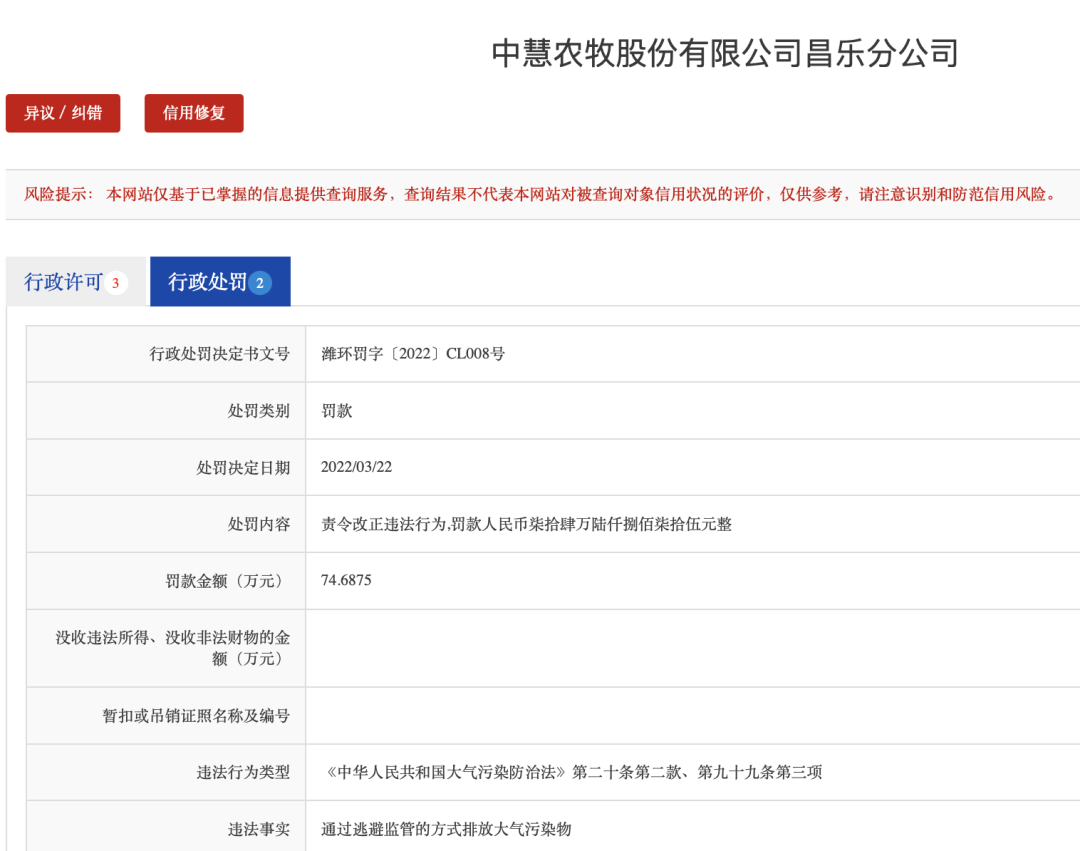Viewport: 1080px width, 851px height.
Task: Click the 违法行为类型 label
Action: point(243,773)
